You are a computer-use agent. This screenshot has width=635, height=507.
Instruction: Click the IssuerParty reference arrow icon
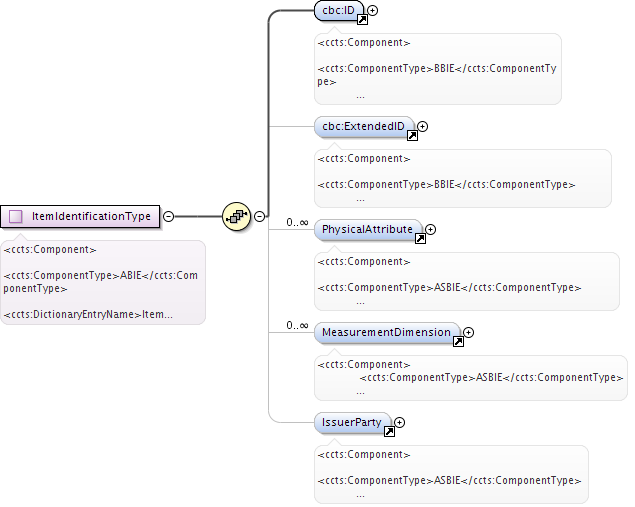coord(389,431)
